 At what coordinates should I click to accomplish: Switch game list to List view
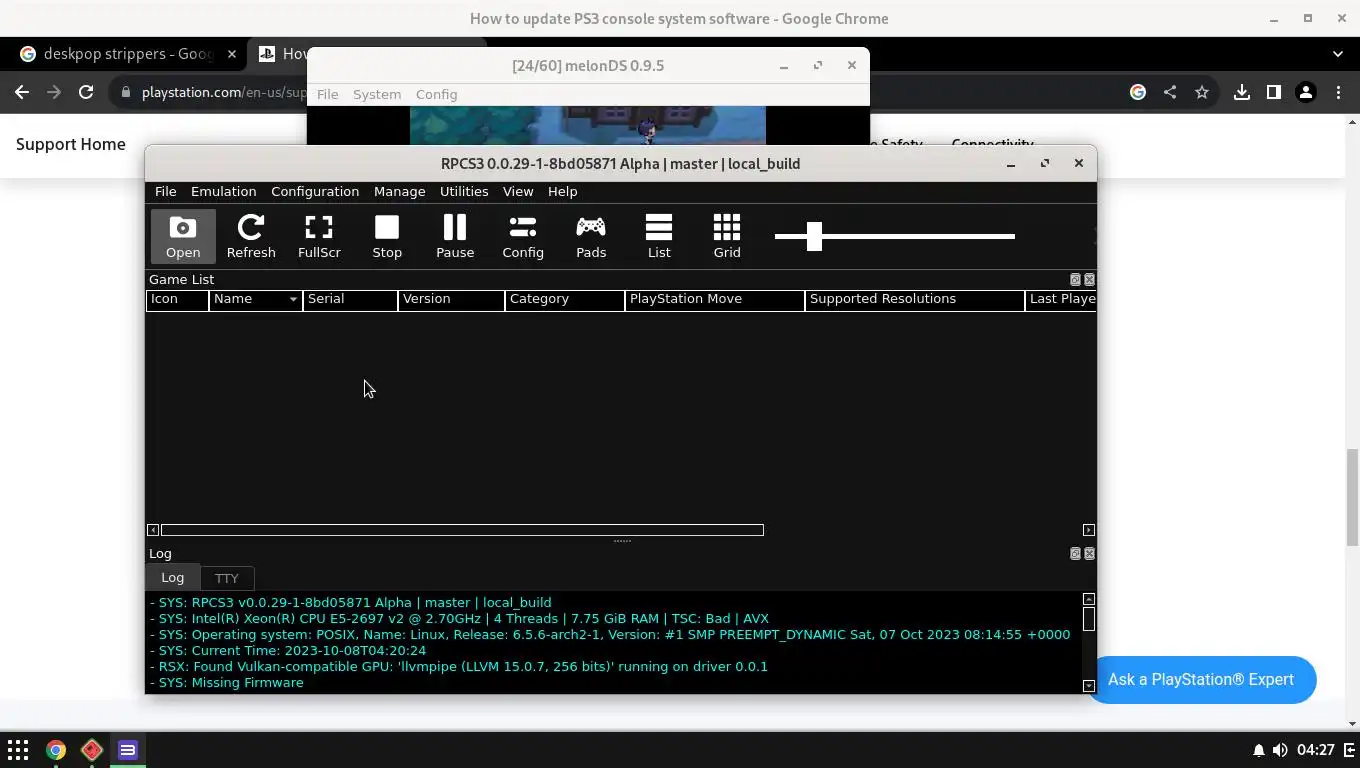point(659,237)
